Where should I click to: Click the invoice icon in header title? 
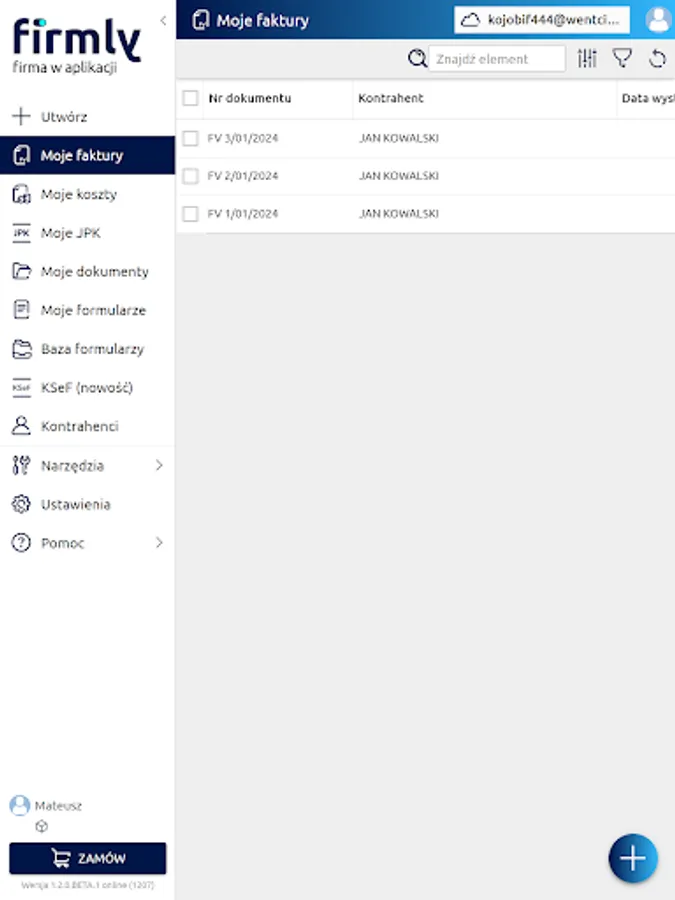point(201,20)
